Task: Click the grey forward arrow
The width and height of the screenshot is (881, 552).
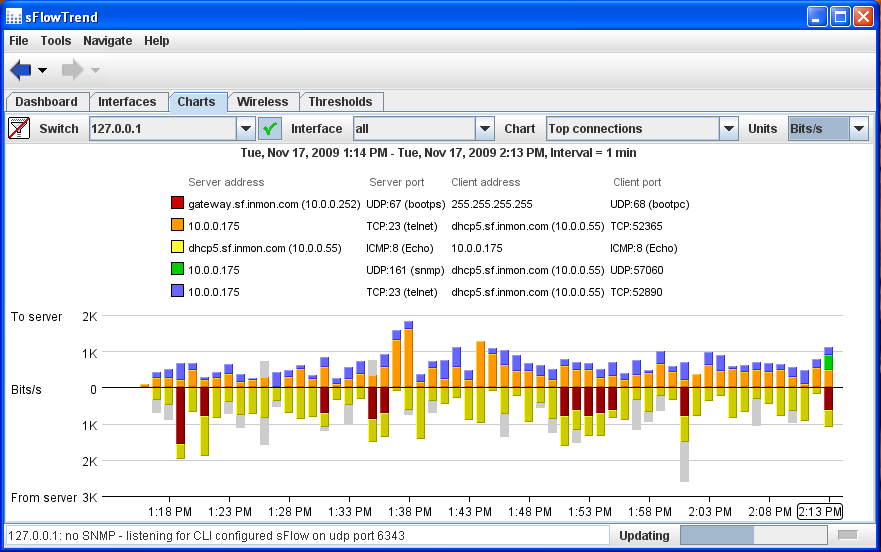Action: point(72,70)
